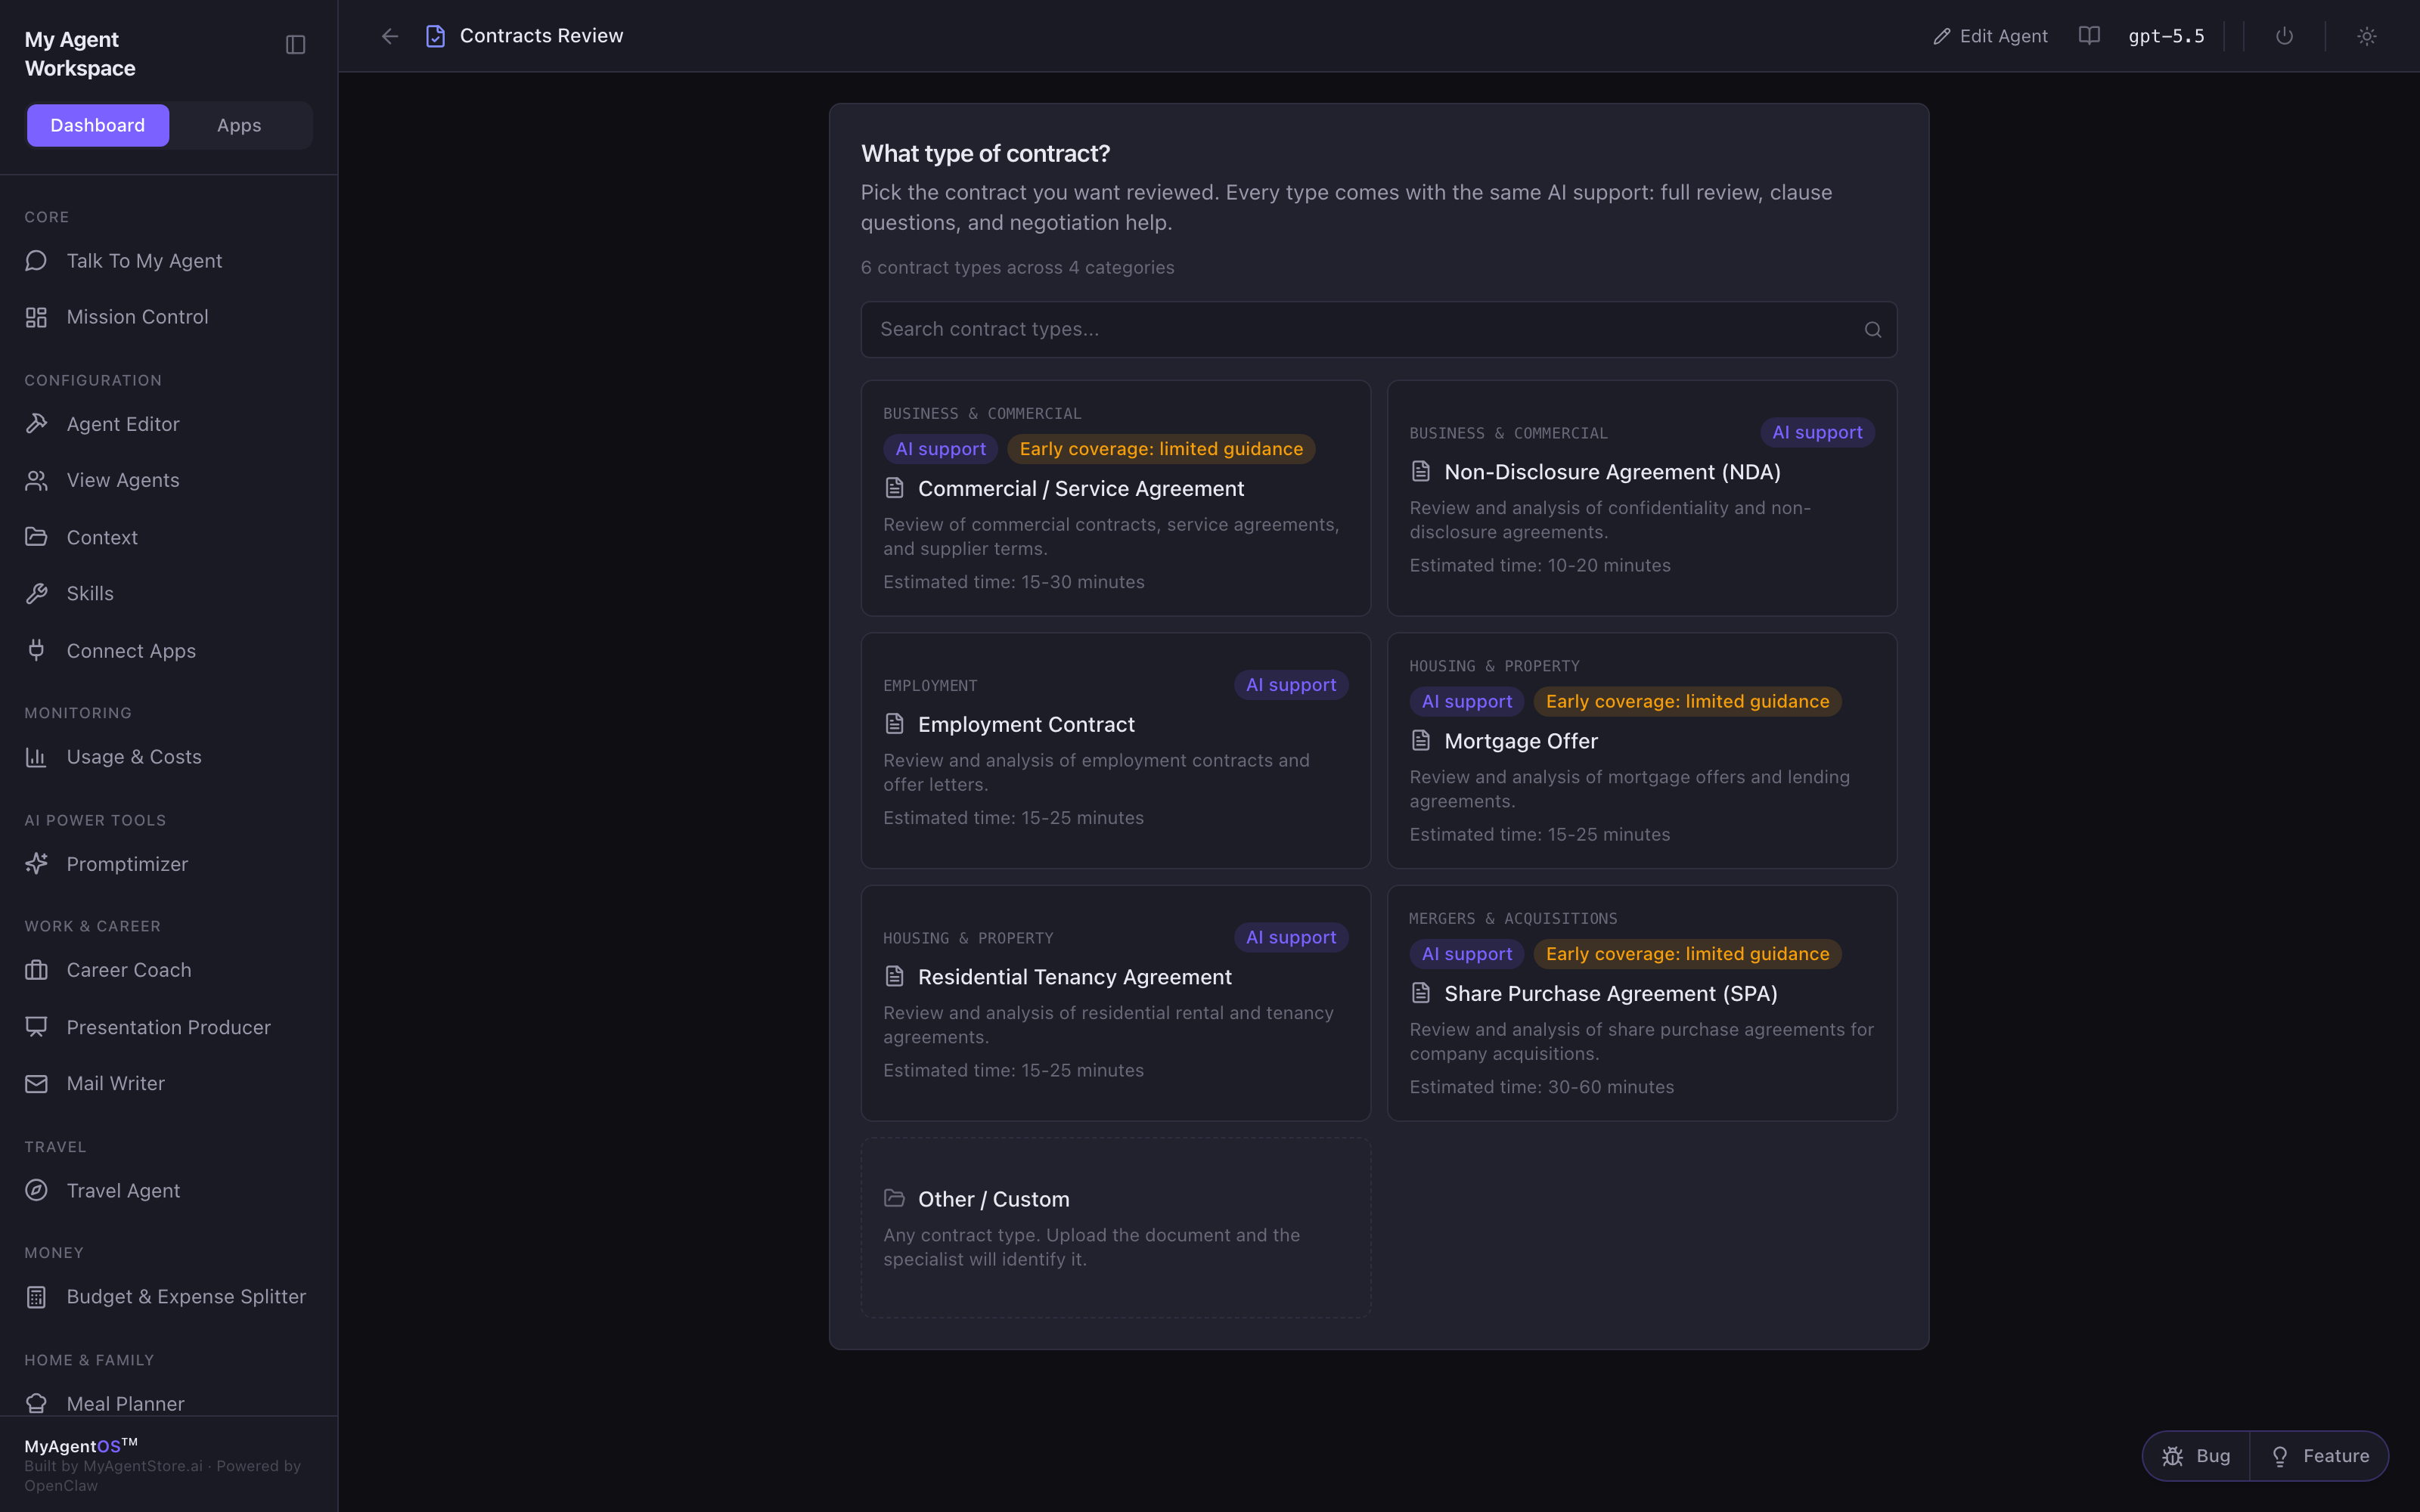Click the power icon in the header
The width and height of the screenshot is (2420, 1512).
click(x=2284, y=36)
